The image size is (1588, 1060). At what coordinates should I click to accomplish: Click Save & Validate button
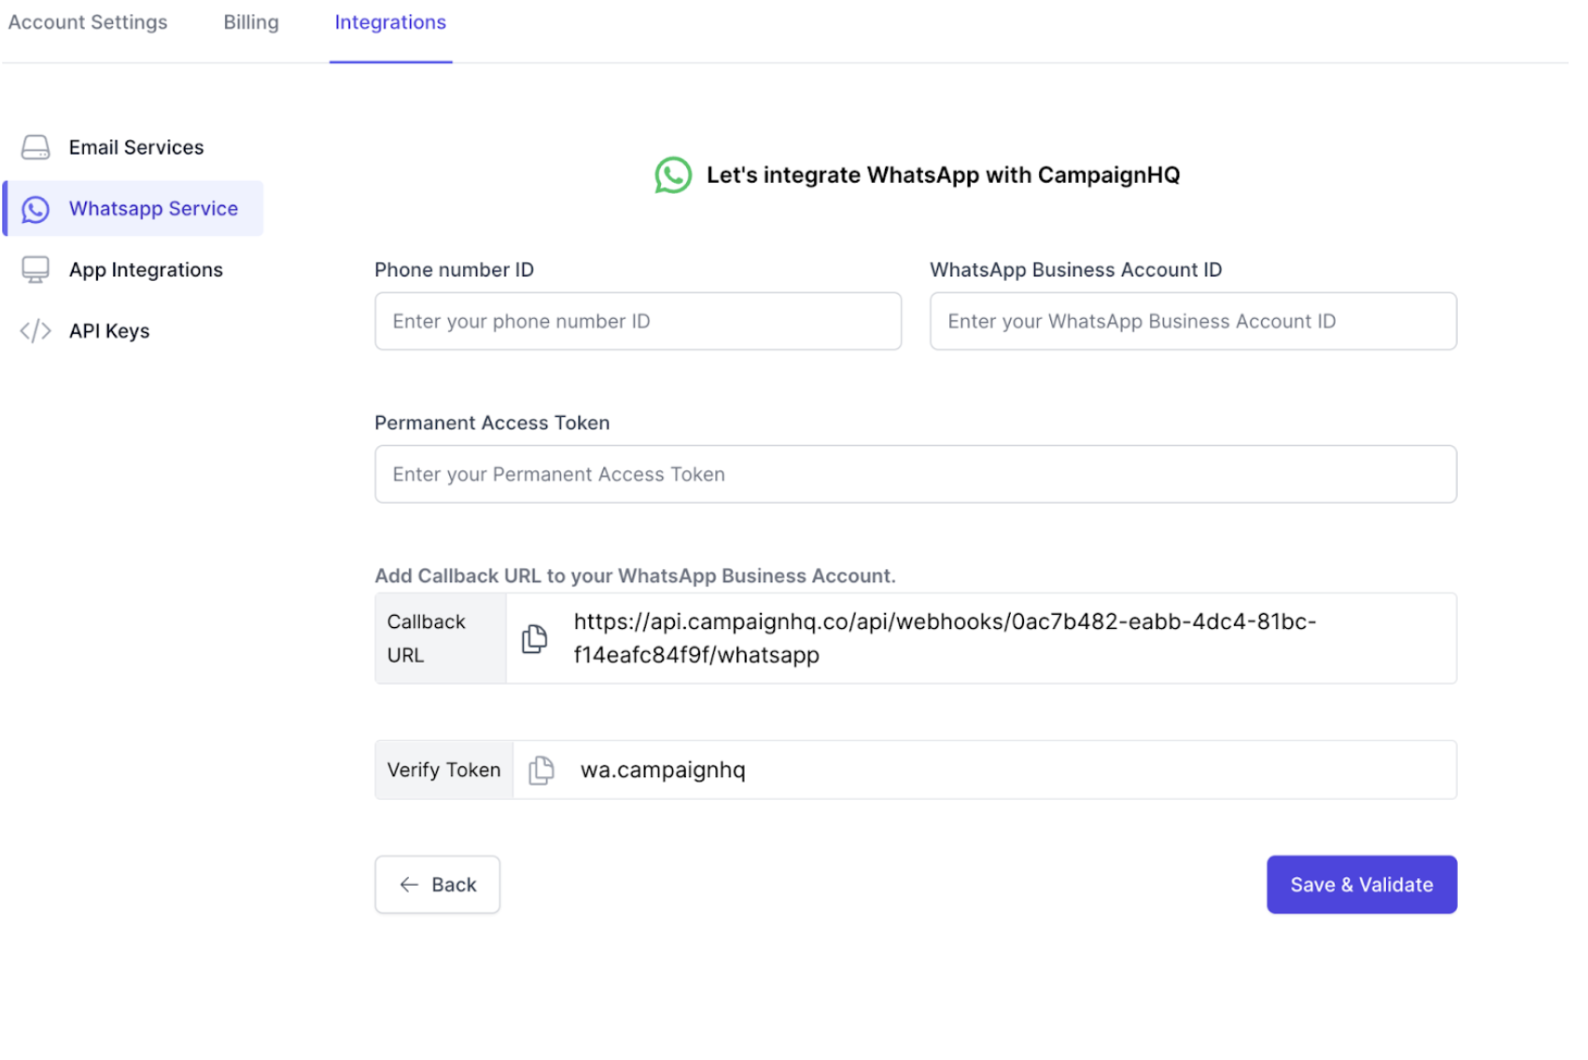(x=1361, y=884)
